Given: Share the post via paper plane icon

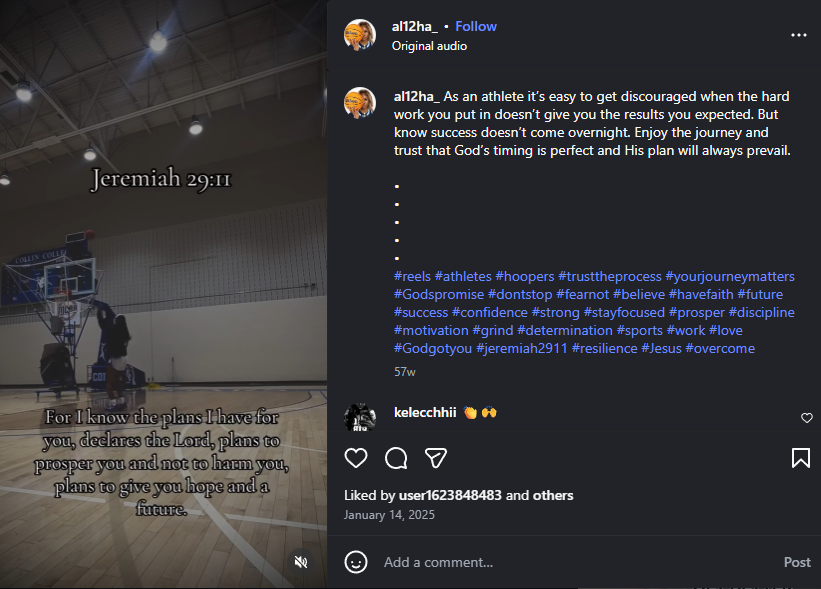Looking at the screenshot, I should [x=436, y=458].
